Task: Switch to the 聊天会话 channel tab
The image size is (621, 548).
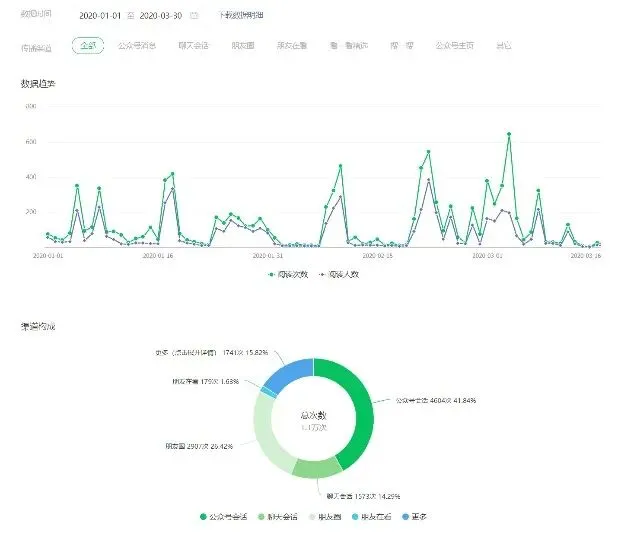Action: point(193,46)
